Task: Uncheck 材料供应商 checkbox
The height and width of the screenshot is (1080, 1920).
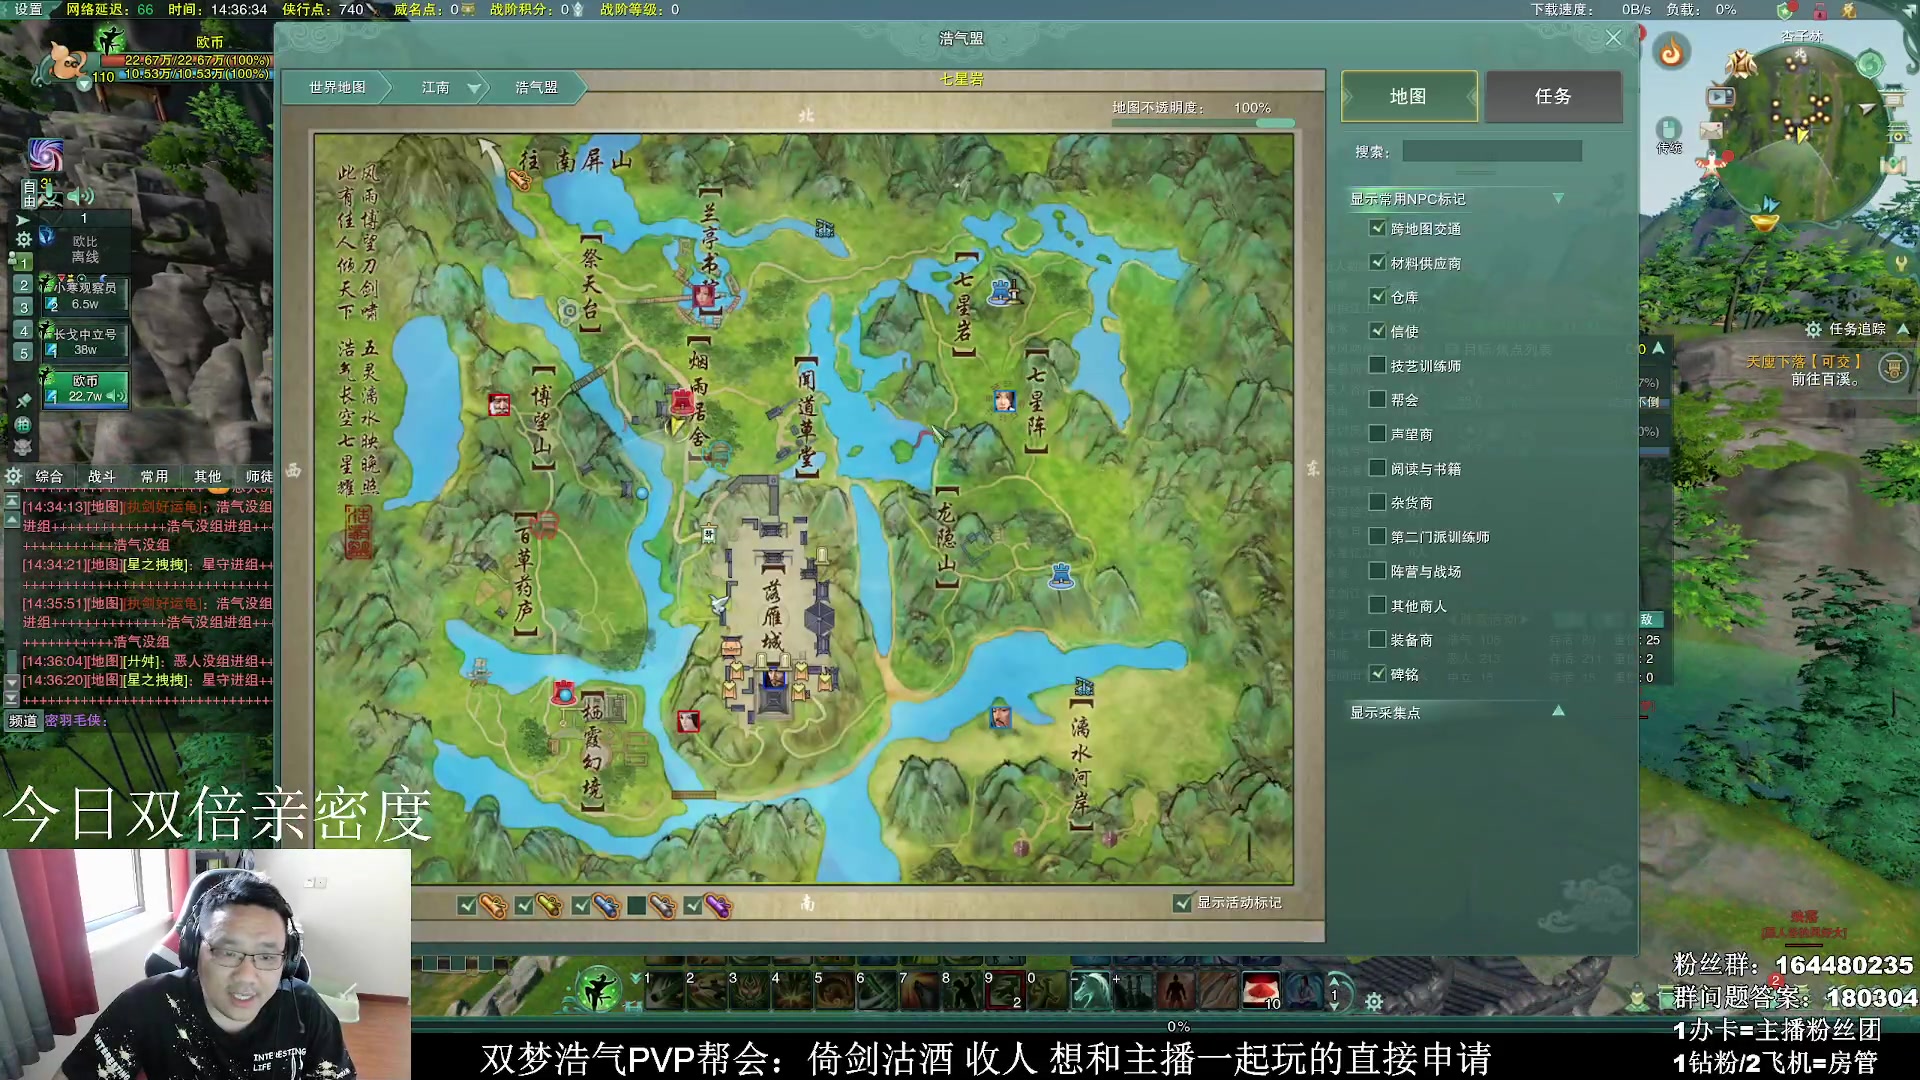Action: click(x=1378, y=262)
